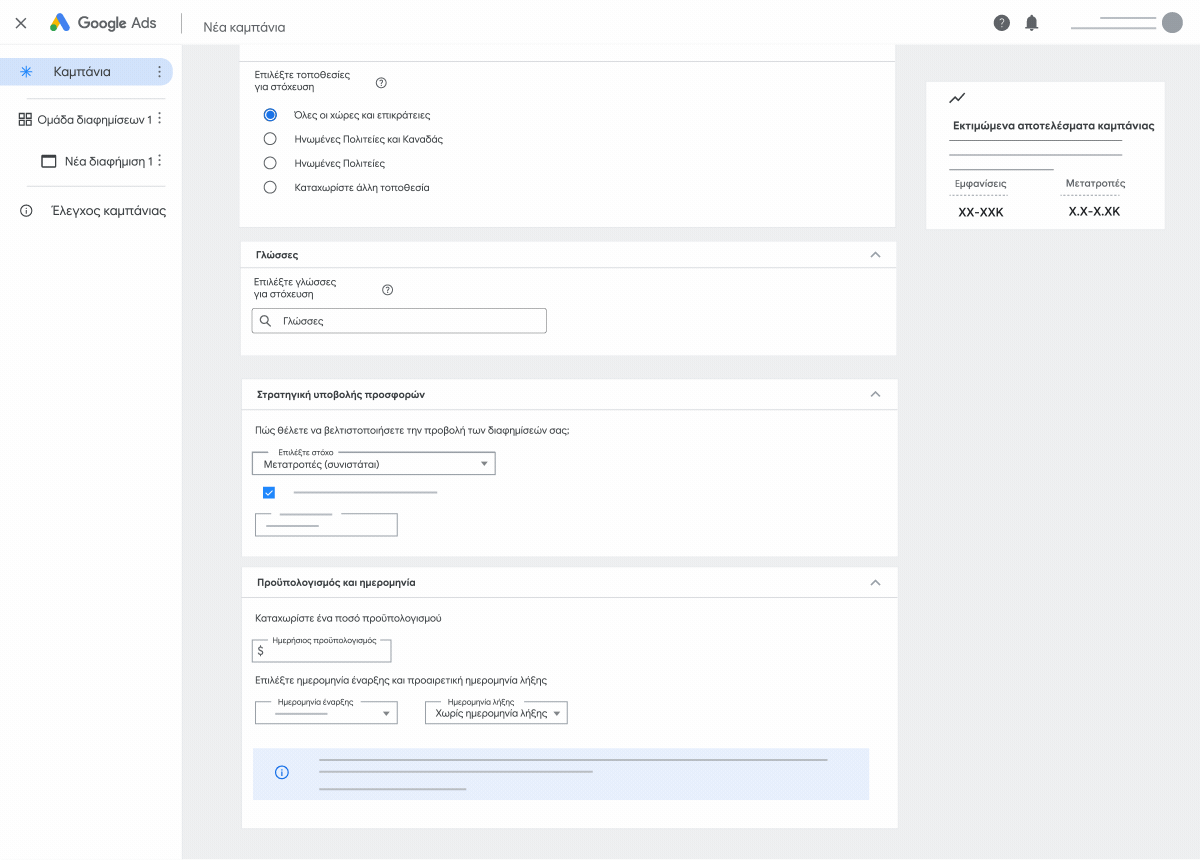
Task: Click the Google Ads logo
Action: 104,23
